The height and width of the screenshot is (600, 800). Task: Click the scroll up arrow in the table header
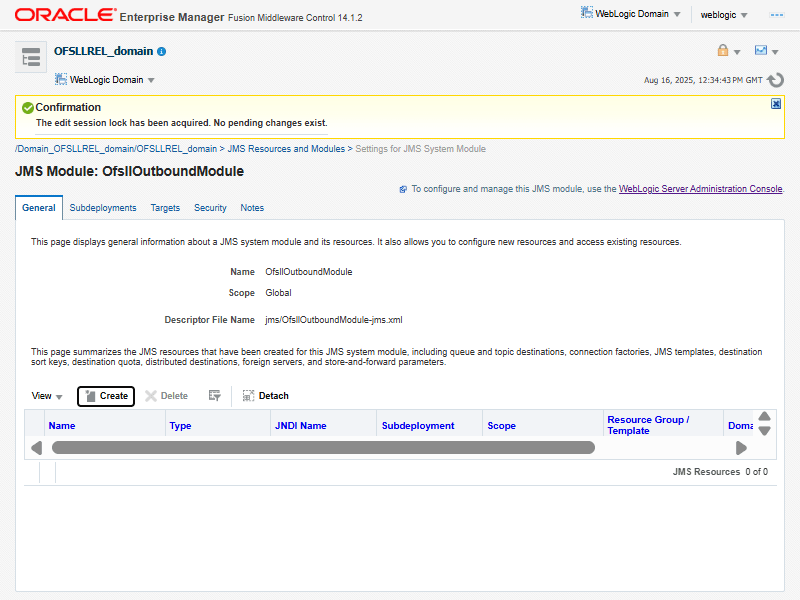tap(764, 416)
